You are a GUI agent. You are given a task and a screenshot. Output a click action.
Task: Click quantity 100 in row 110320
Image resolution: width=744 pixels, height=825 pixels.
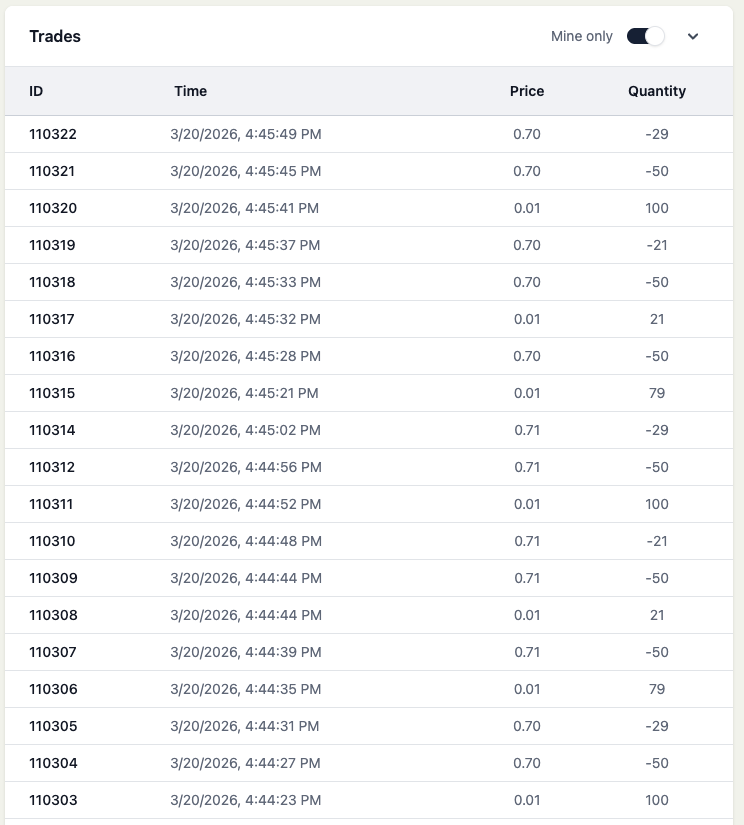(x=657, y=208)
